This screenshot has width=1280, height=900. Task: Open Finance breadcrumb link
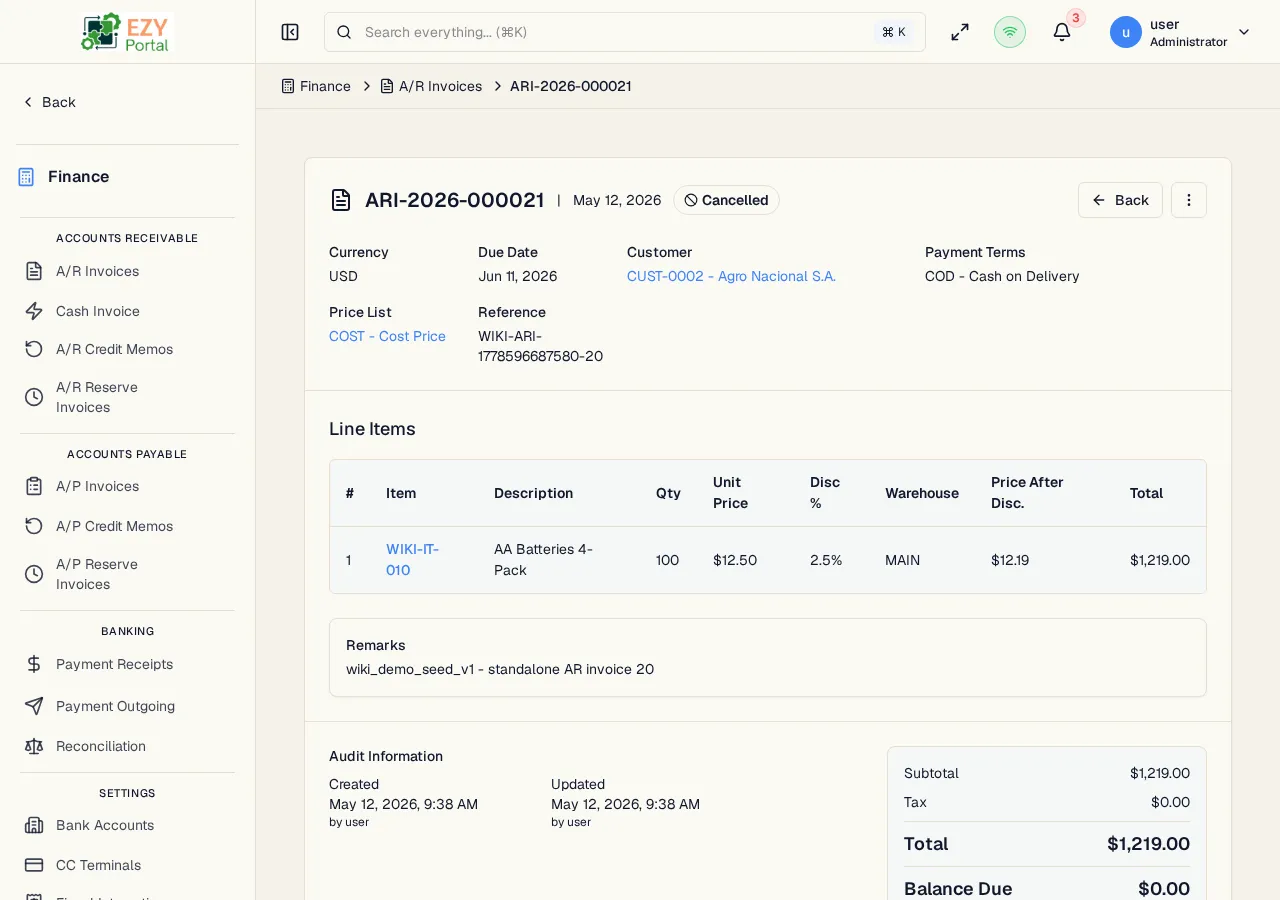tap(316, 86)
